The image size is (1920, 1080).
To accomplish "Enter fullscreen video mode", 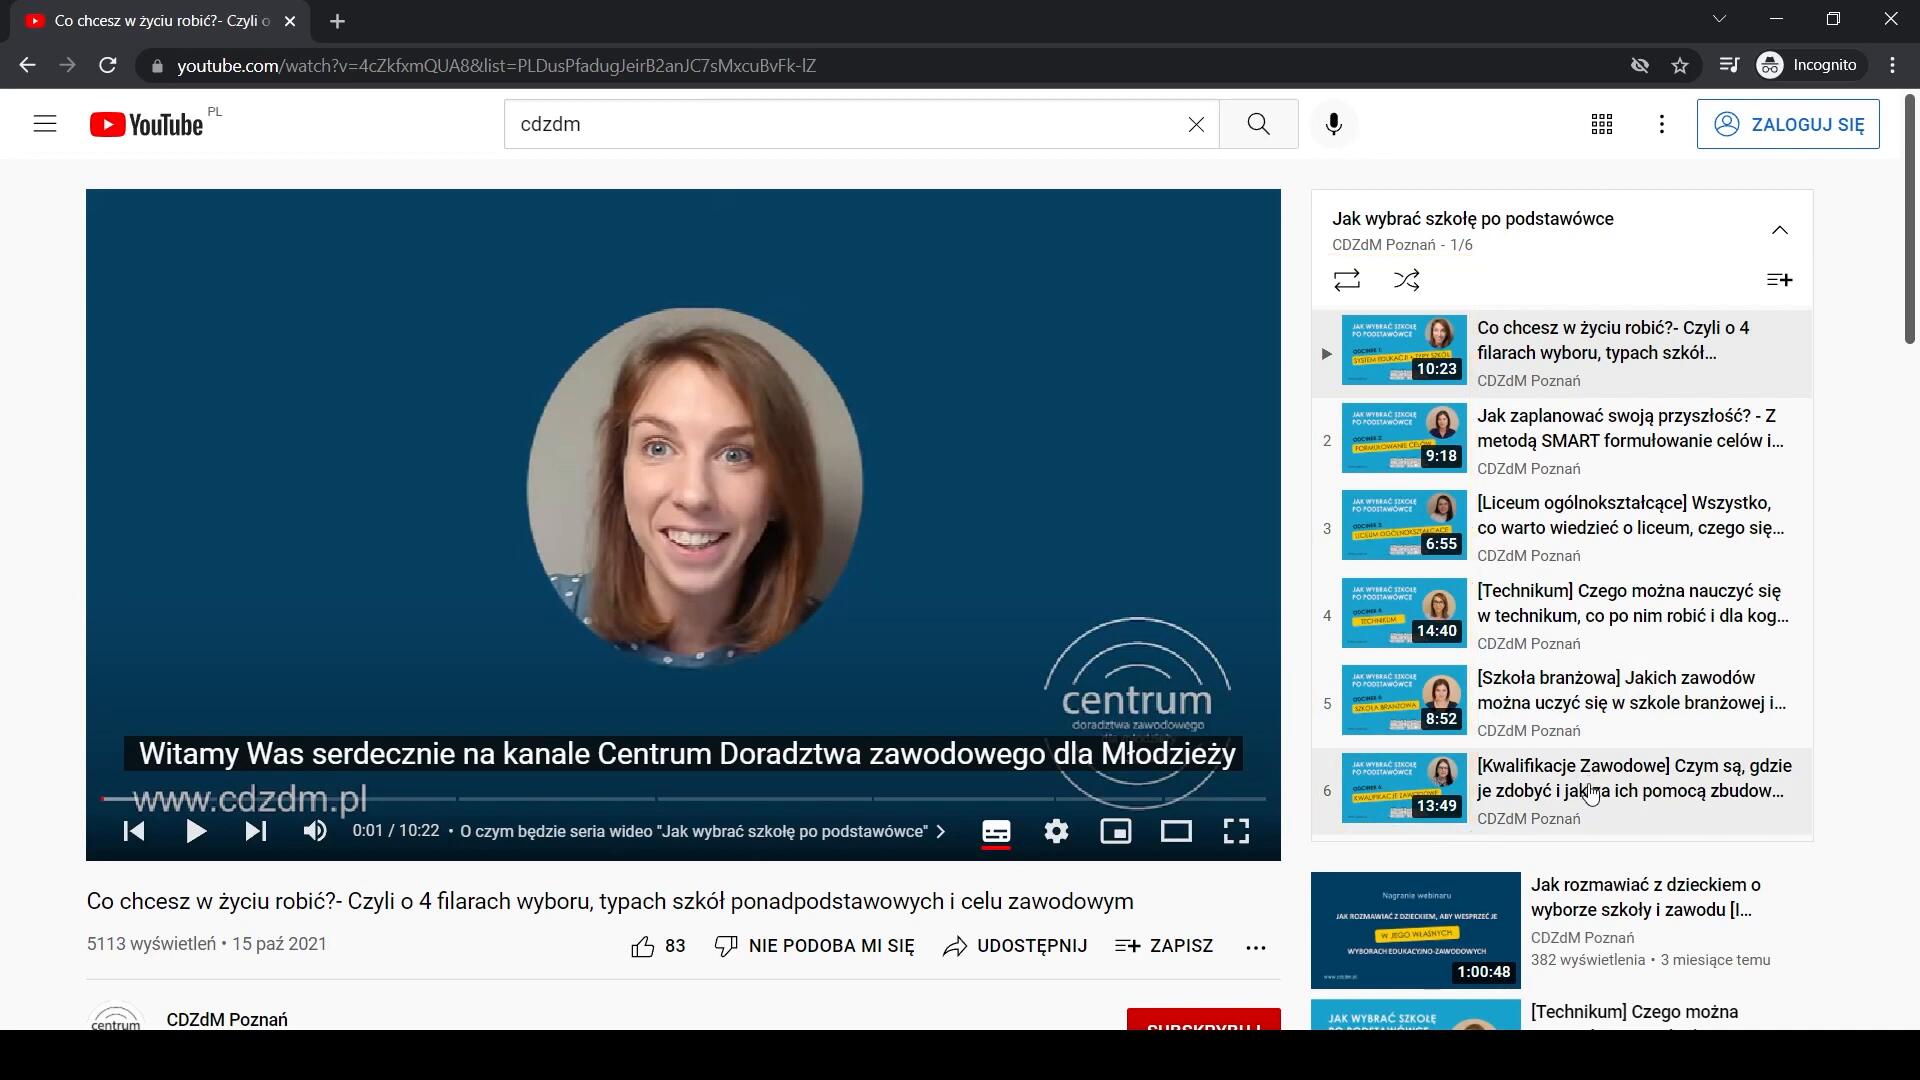I will coord(1236,831).
